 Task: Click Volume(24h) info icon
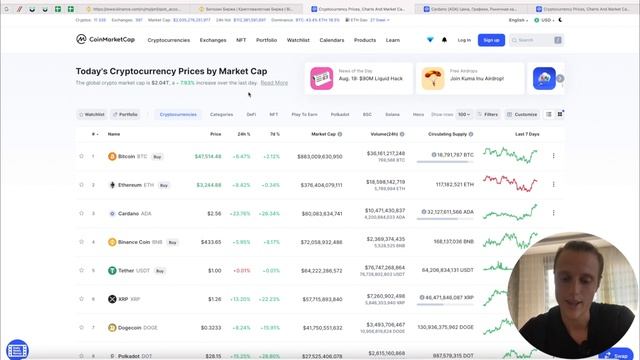402,134
